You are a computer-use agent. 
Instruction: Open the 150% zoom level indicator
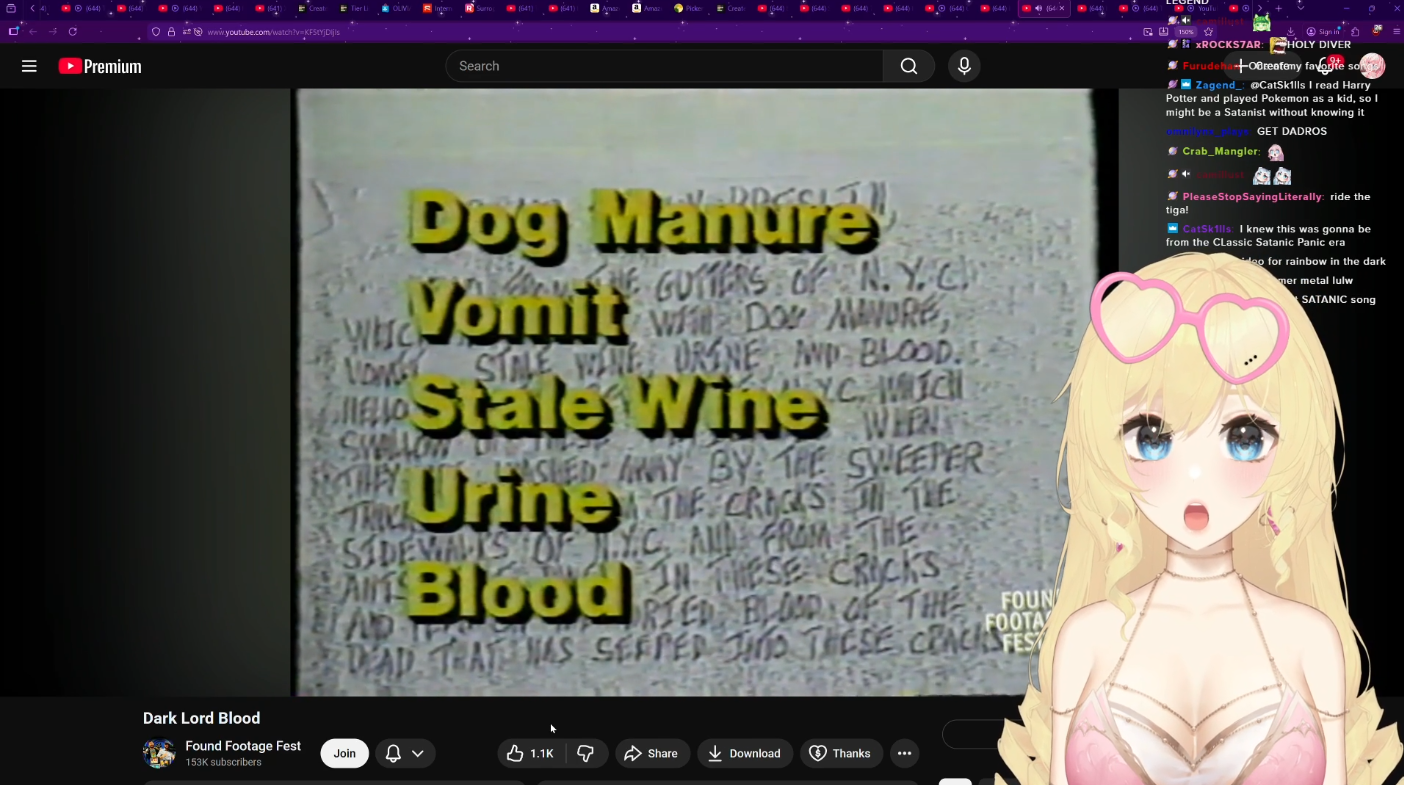[x=1186, y=32]
